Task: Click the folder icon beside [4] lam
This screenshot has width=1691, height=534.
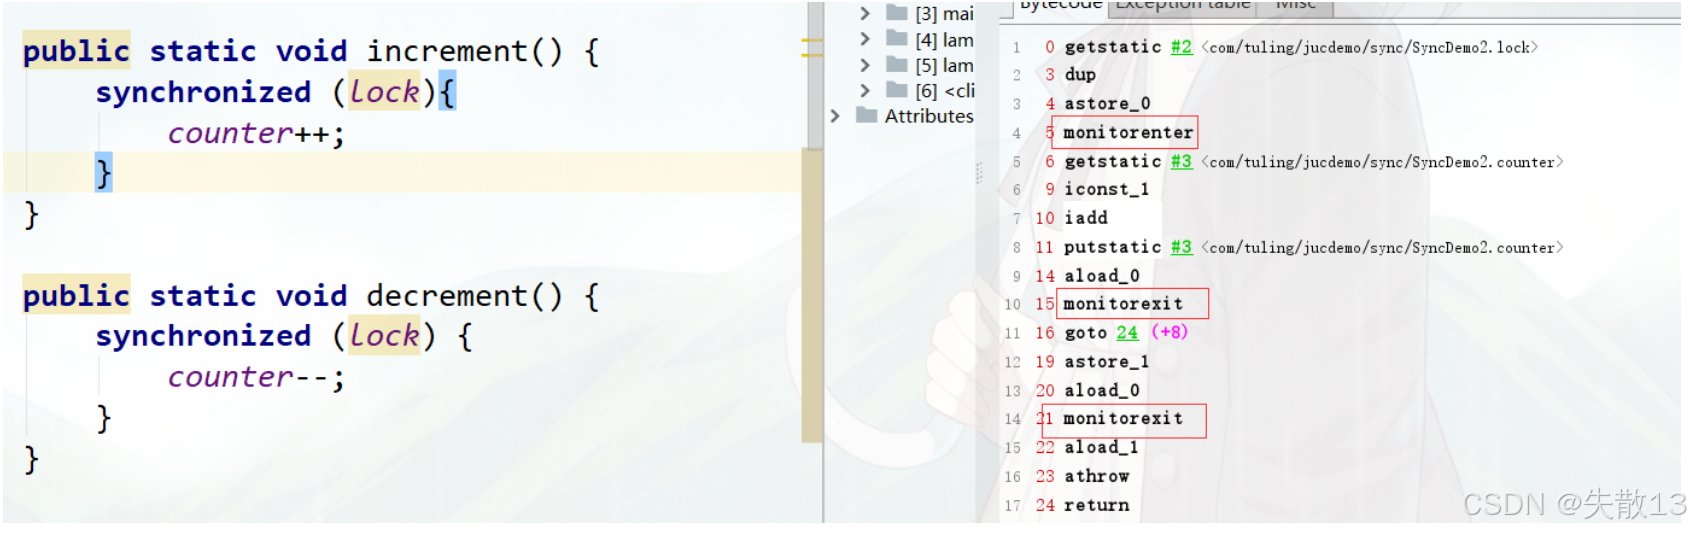Action: point(897,39)
